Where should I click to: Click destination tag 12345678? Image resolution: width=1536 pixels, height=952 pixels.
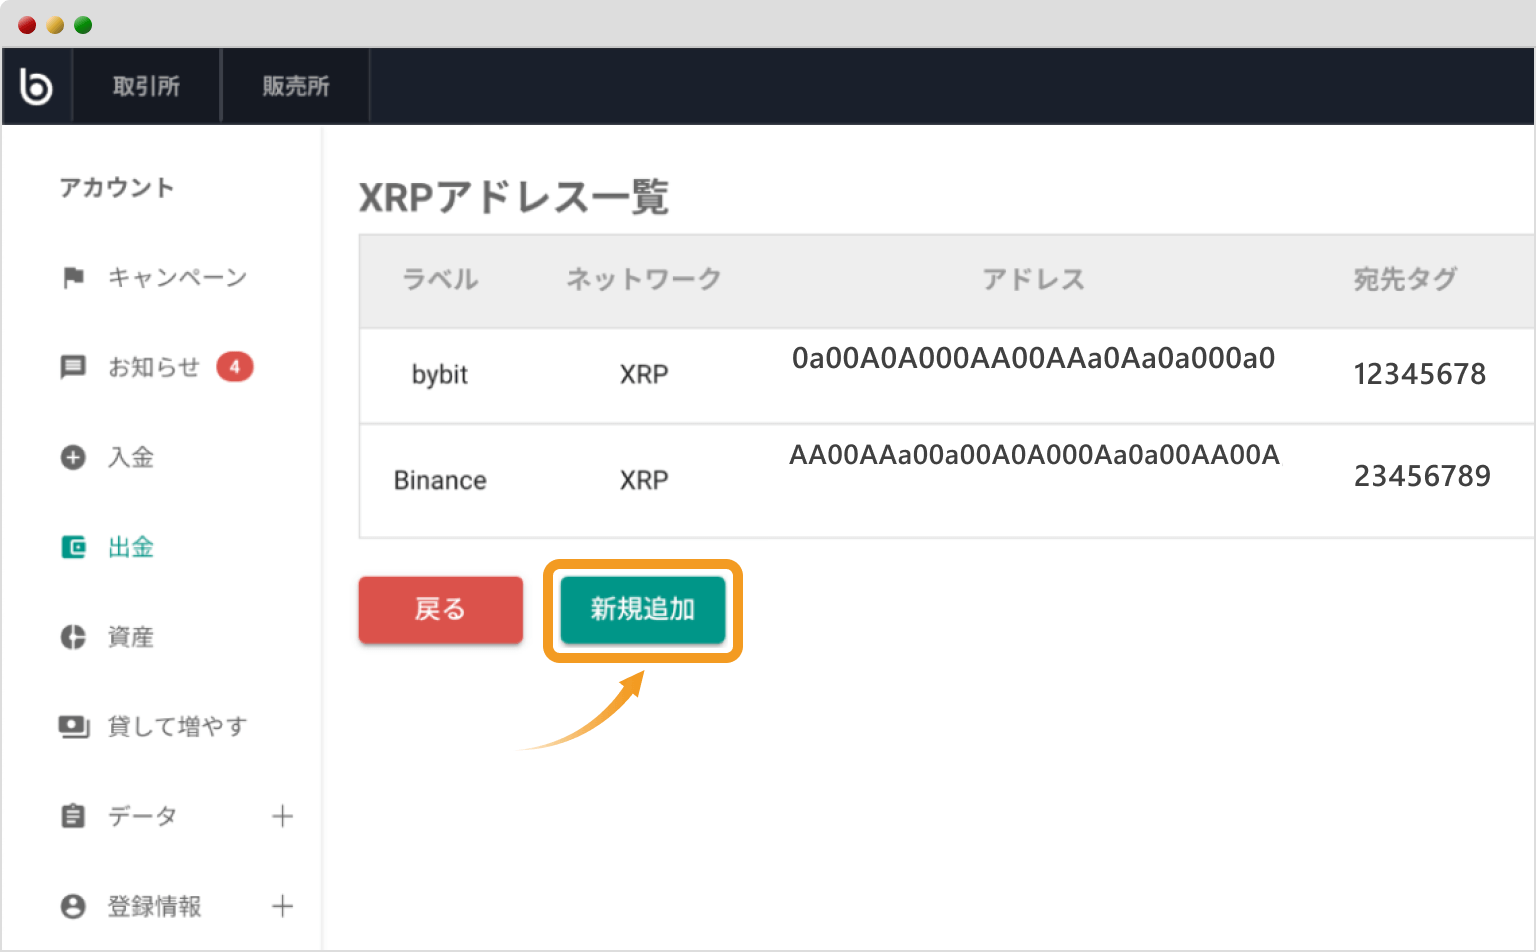point(1419,373)
